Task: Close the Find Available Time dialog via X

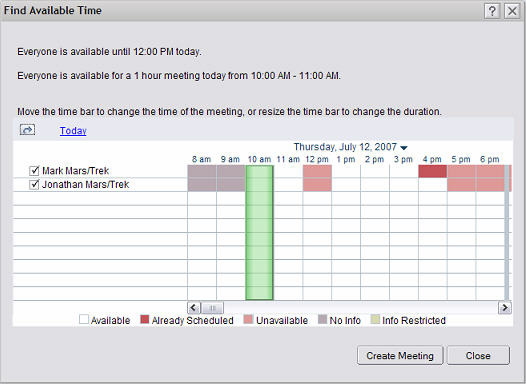Action: coord(512,11)
